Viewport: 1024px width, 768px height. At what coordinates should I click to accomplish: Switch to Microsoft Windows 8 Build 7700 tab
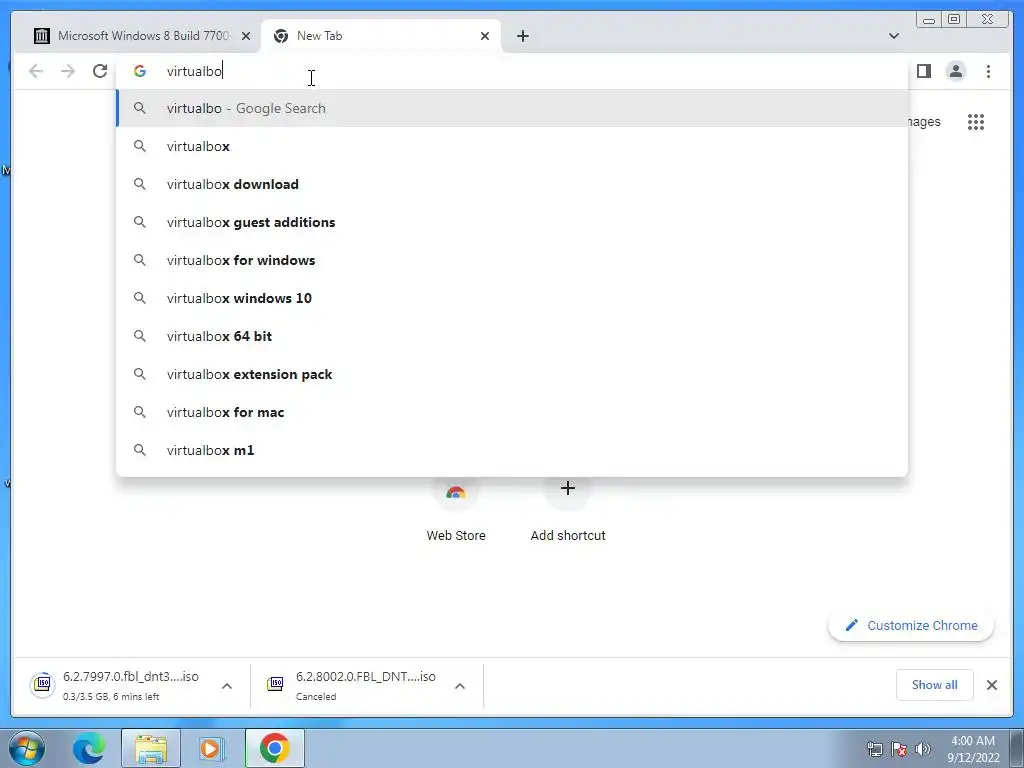(x=143, y=36)
